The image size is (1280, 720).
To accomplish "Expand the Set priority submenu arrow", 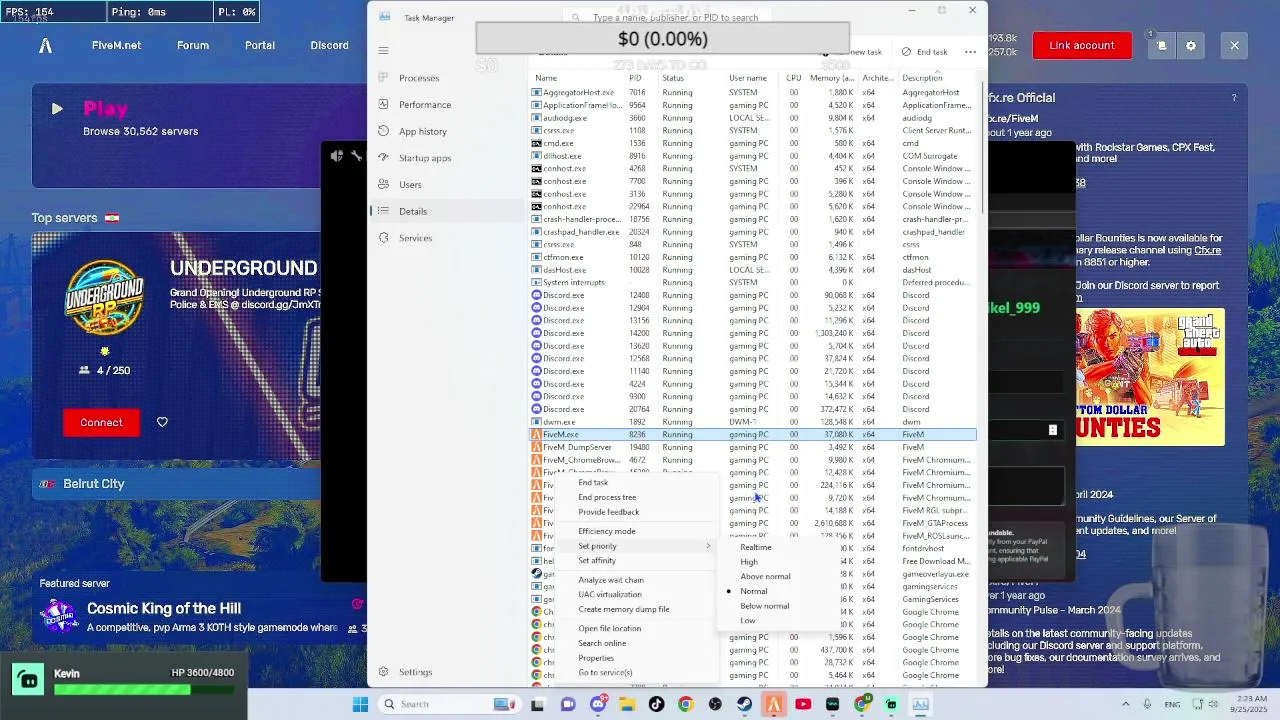I will point(708,546).
